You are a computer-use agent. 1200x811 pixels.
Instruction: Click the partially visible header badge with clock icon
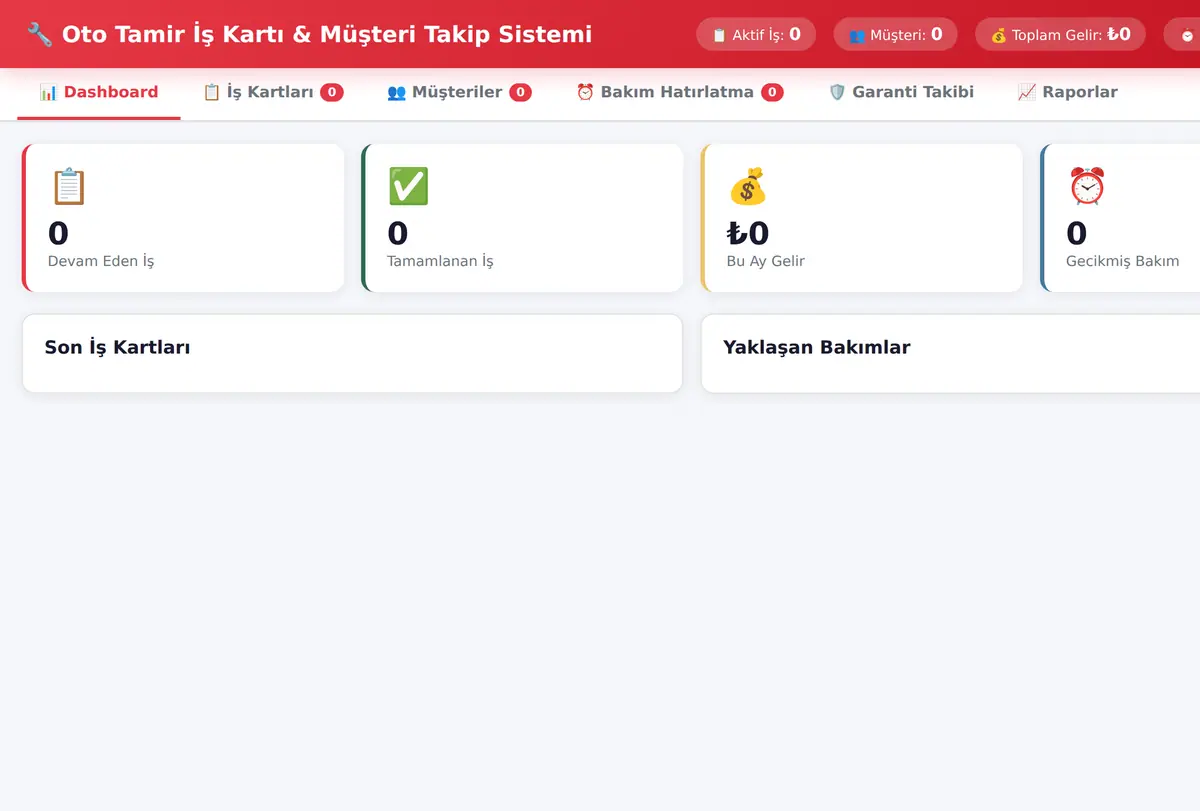click(1182, 34)
